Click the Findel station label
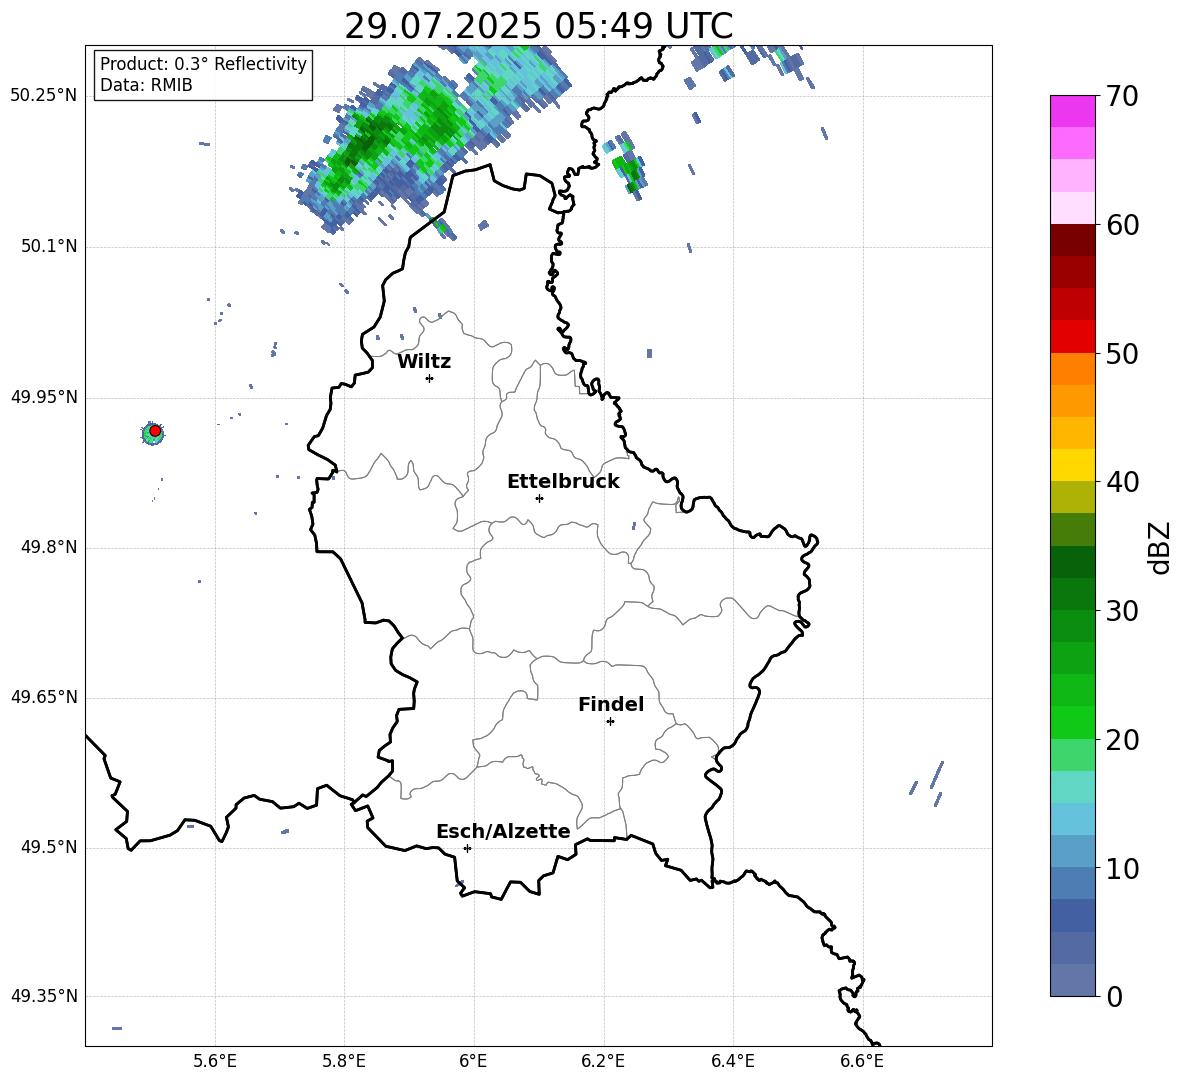The height and width of the screenshot is (1081, 1184). pyautogui.click(x=611, y=704)
